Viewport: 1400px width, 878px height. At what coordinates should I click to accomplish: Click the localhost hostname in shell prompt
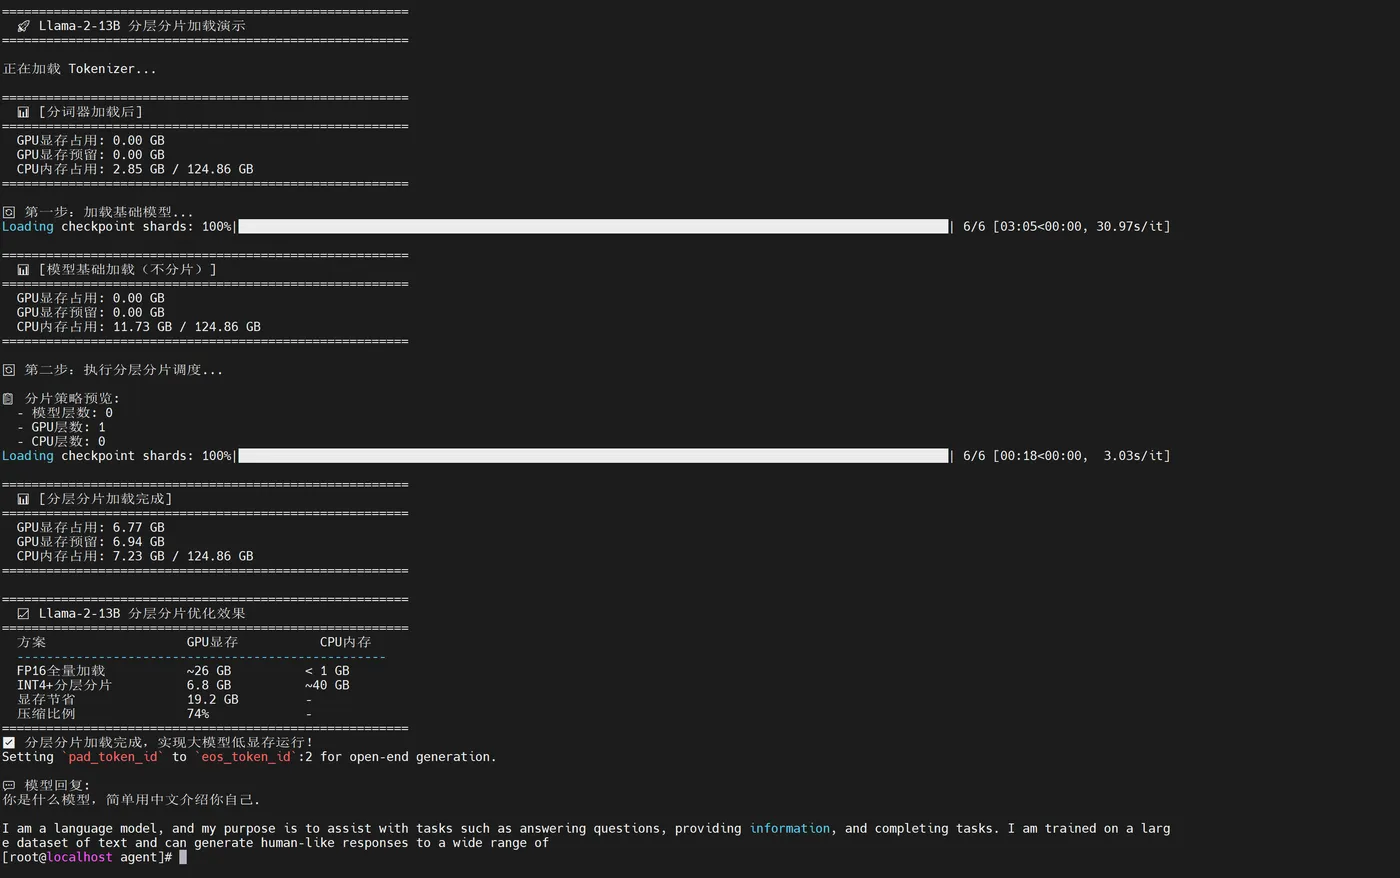coord(80,857)
